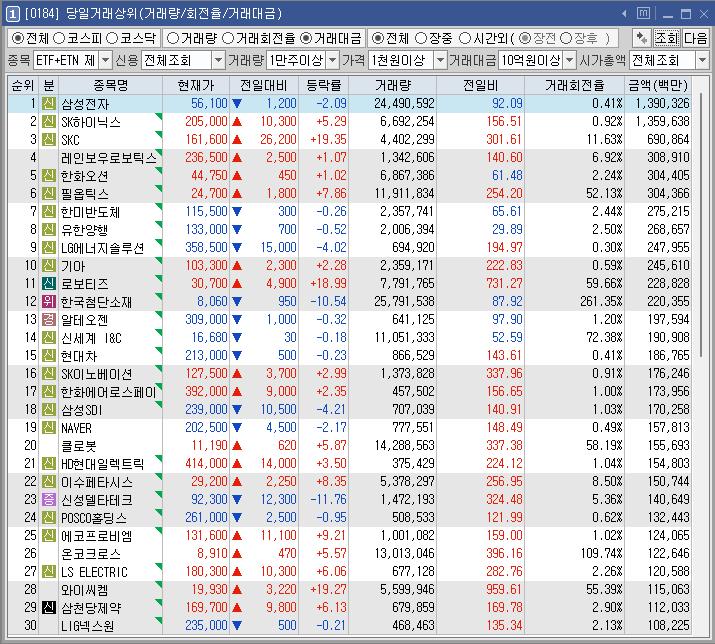Viewport: 715px width, 644px height.
Task: Select the 시간외 radio button
Action: (465, 38)
